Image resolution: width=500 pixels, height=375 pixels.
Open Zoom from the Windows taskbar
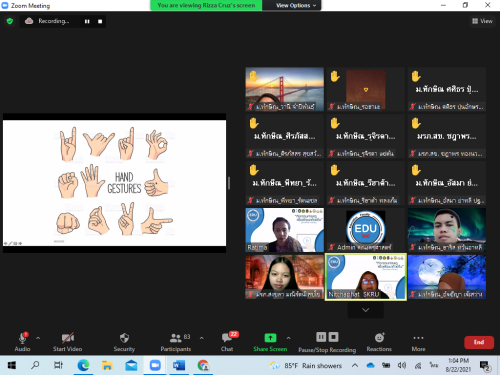click(155, 365)
